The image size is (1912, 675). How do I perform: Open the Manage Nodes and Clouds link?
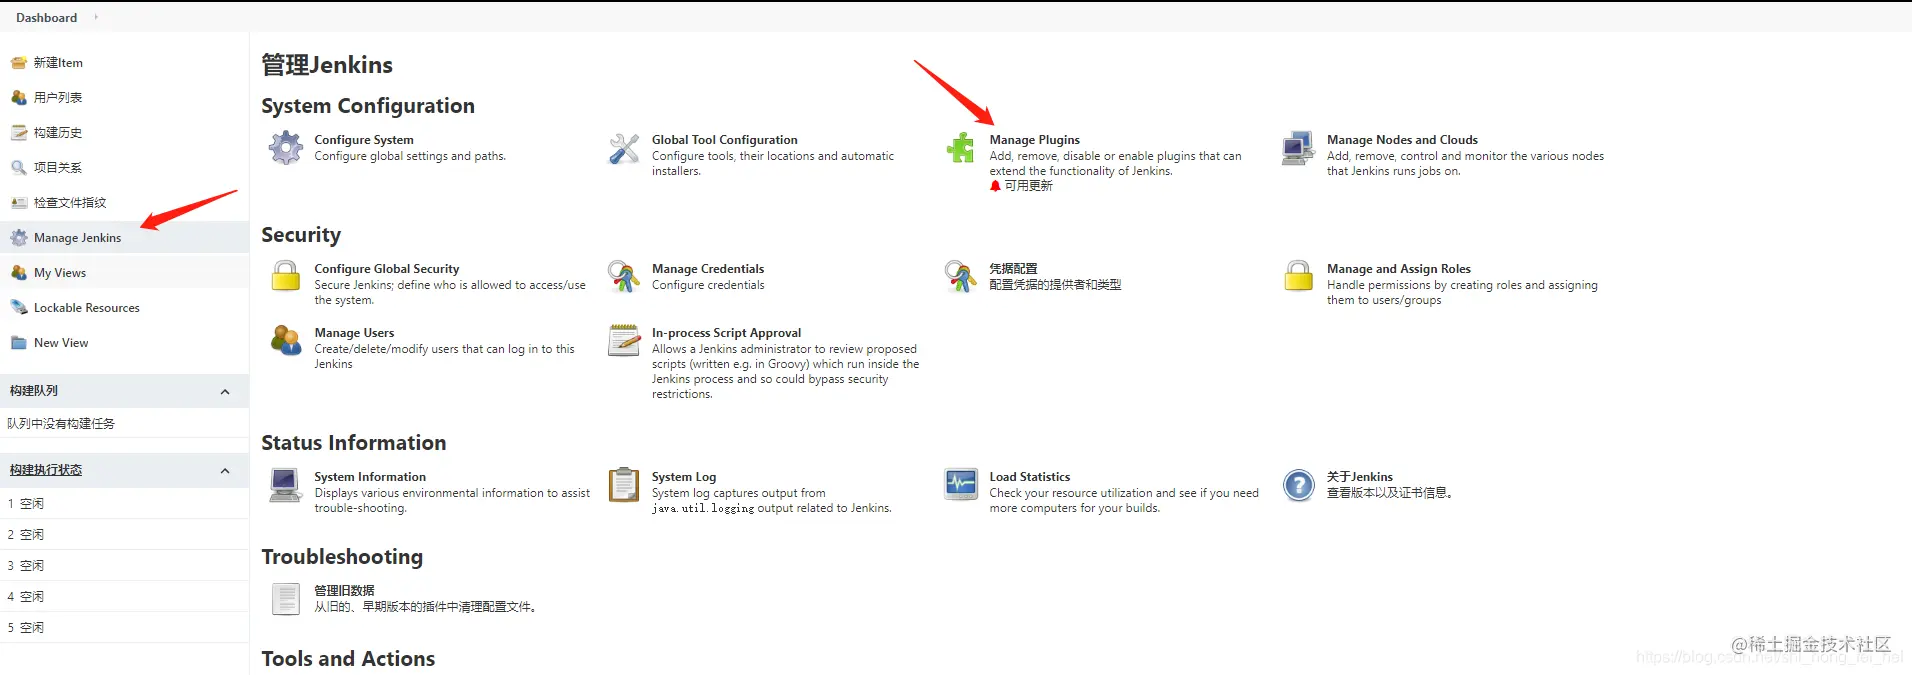pos(1402,140)
